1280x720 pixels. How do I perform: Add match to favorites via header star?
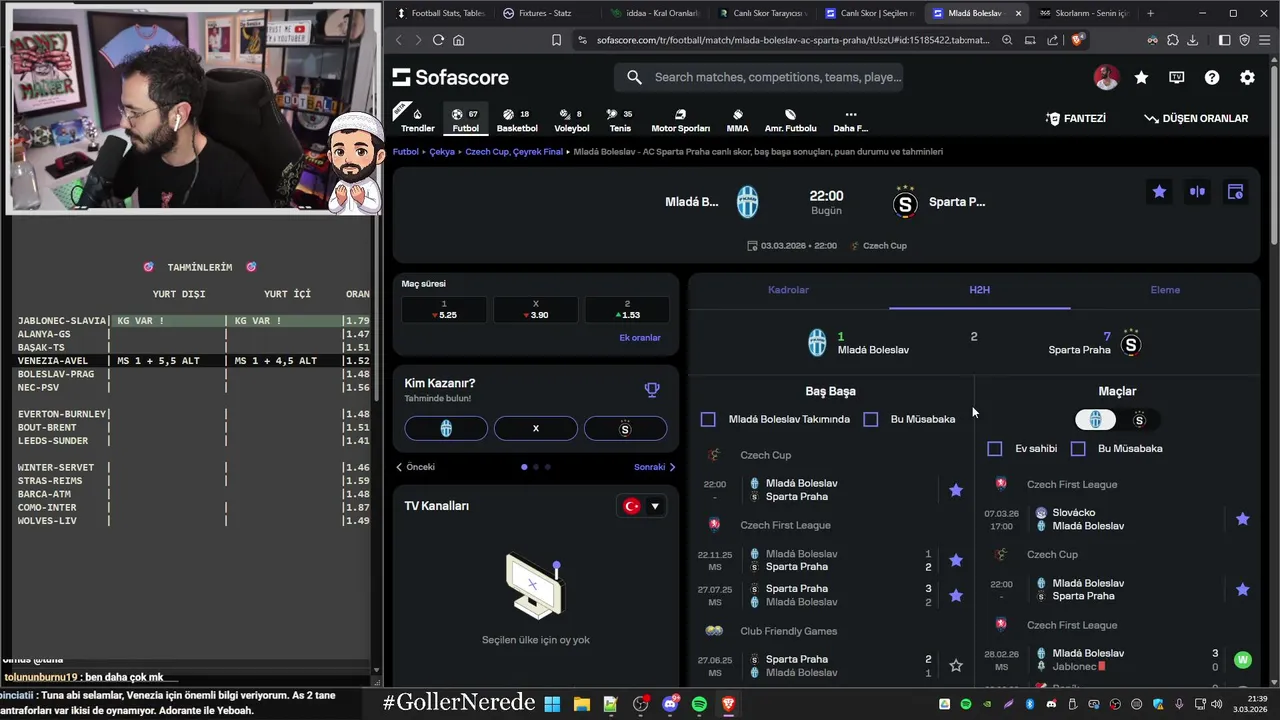(x=1159, y=191)
